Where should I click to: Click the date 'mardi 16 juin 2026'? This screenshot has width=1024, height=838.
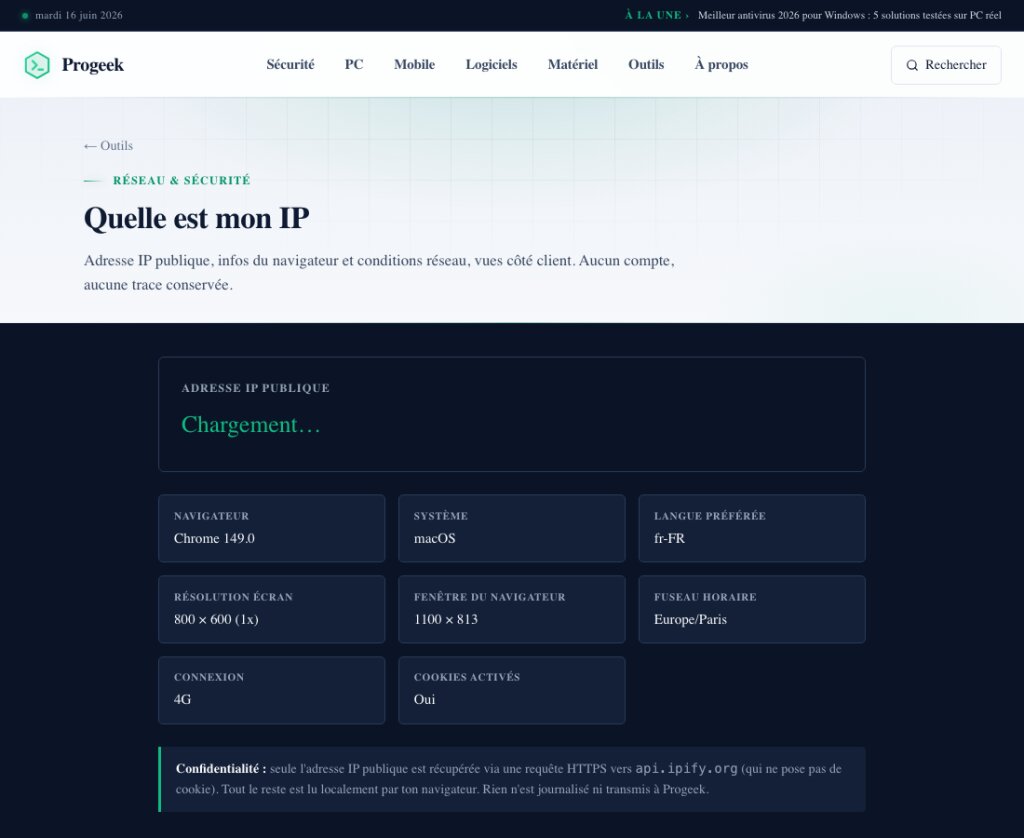79,15
